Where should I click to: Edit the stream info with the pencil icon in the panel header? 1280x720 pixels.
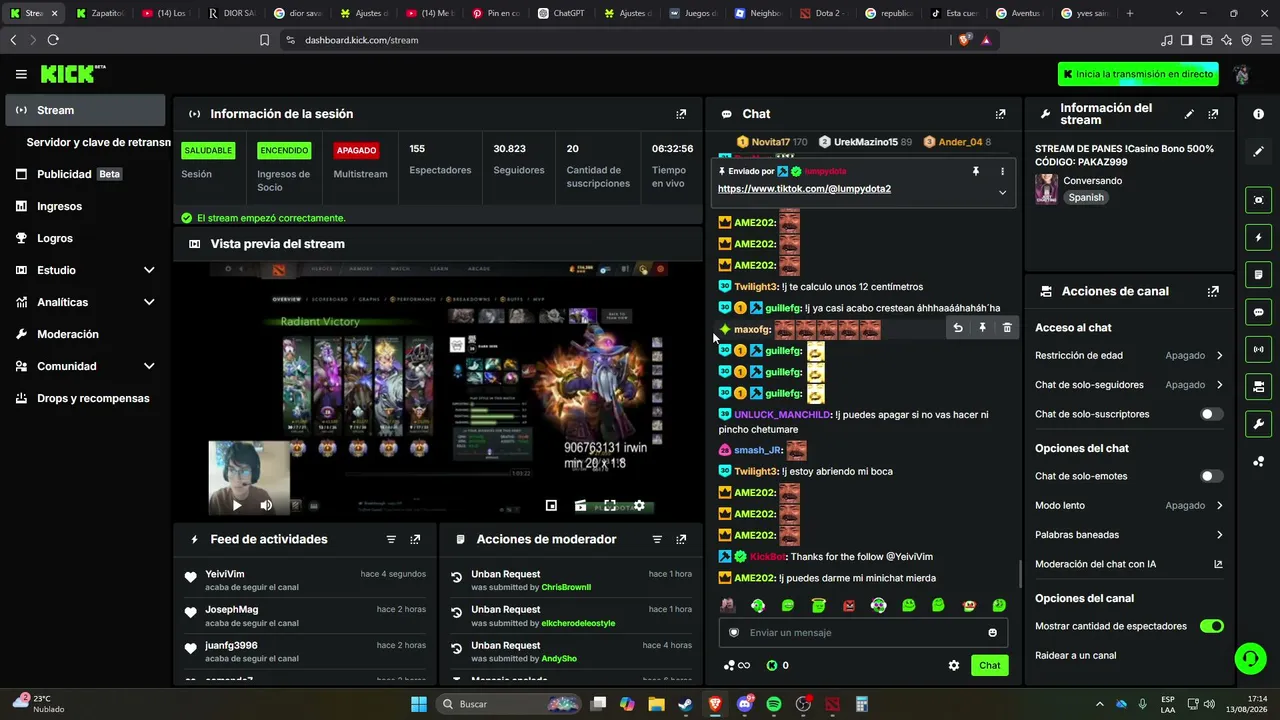click(x=1189, y=114)
